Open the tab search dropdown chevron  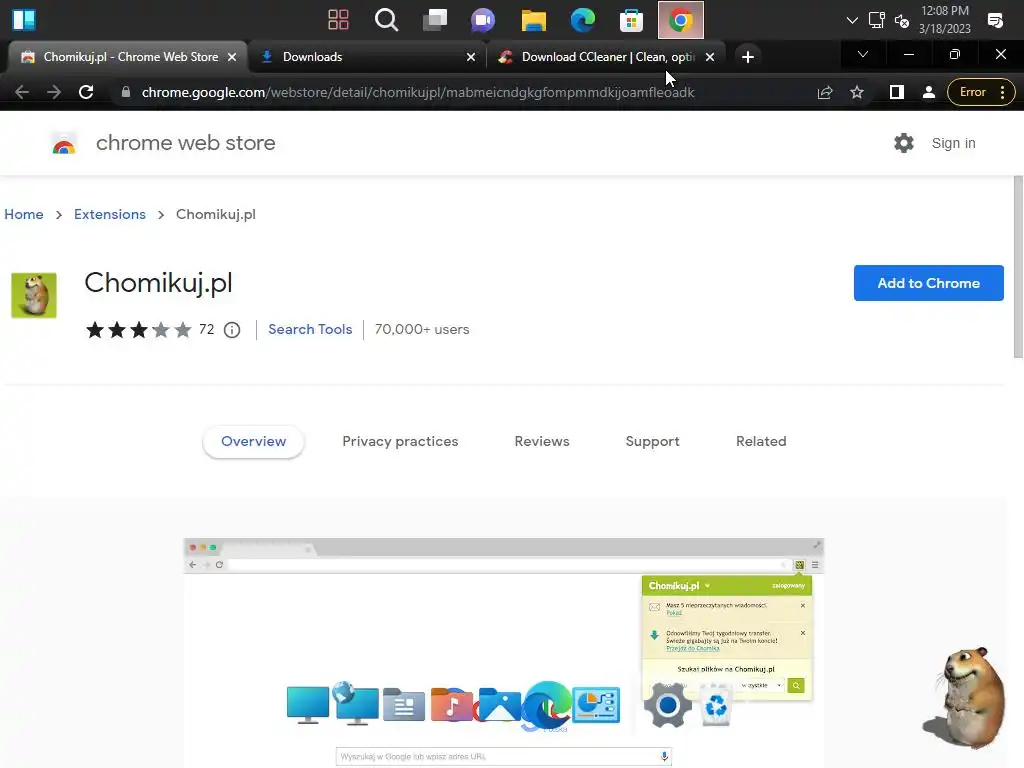pyautogui.click(x=863, y=54)
